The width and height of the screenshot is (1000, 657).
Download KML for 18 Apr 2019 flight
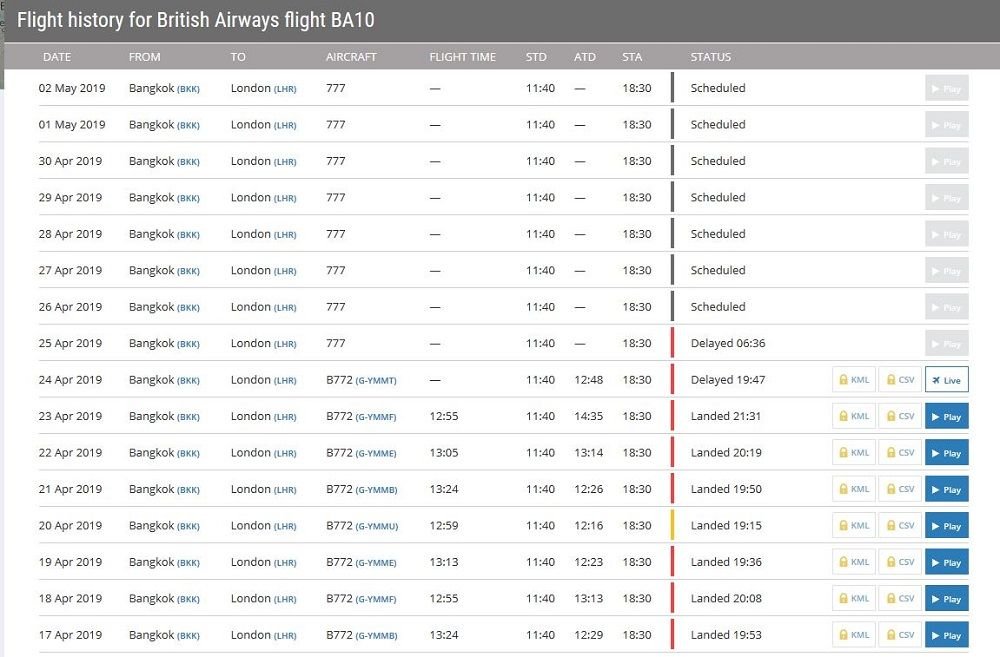[853, 598]
